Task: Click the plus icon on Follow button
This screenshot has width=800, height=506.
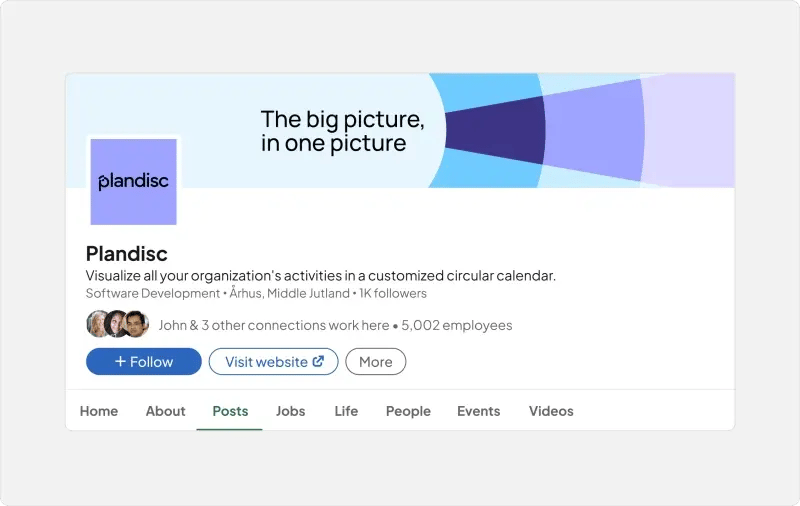Action: (120, 362)
